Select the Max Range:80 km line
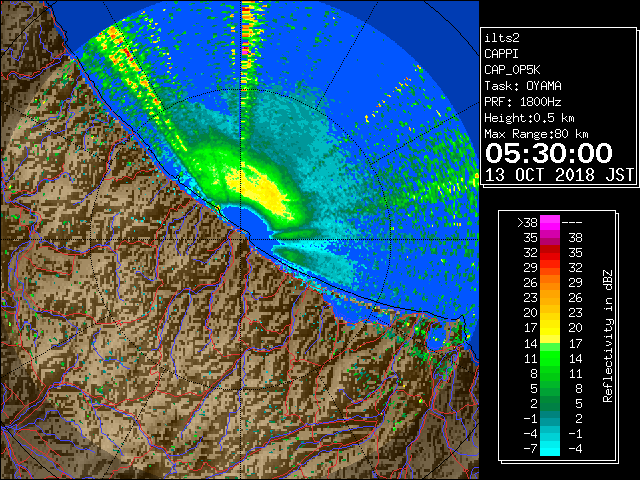The width and height of the screenshot is (640, 480). (x=536, y=134)
